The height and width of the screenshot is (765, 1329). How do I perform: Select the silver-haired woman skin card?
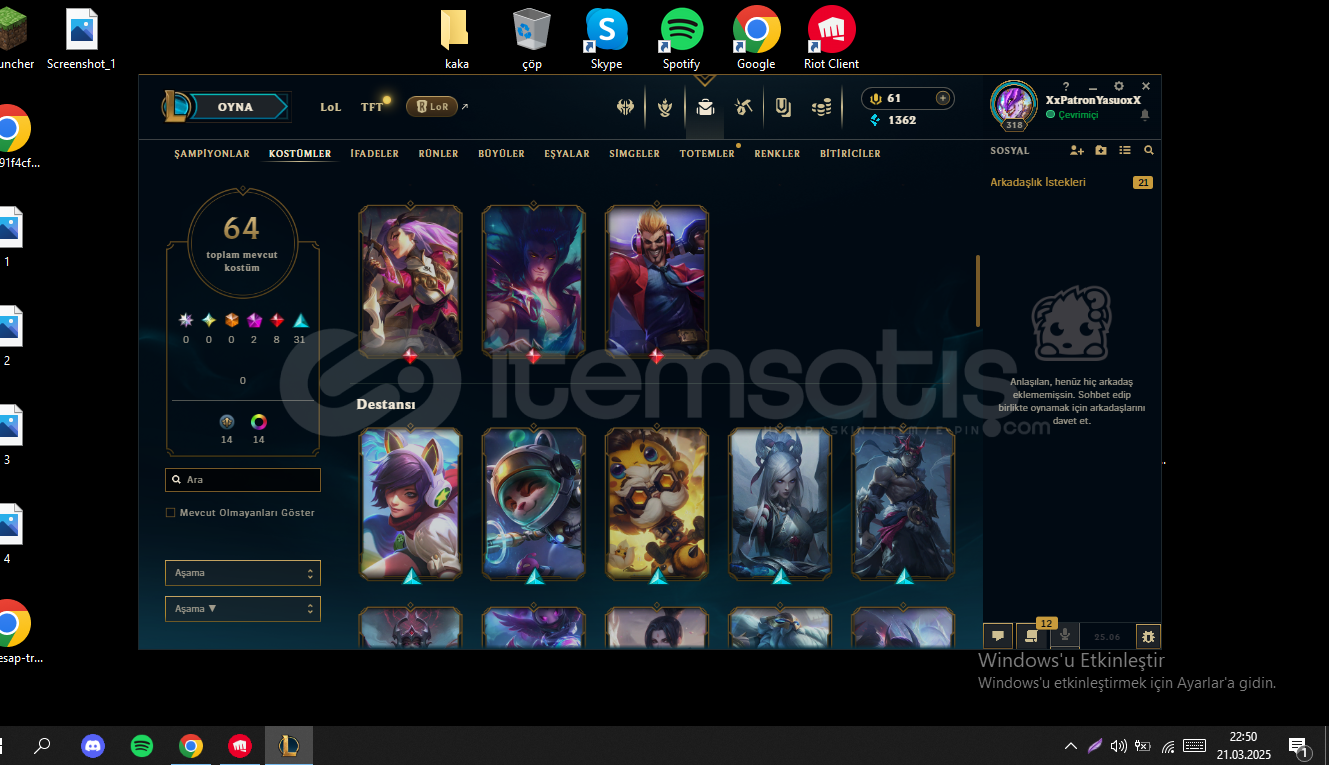click(780, 504)
